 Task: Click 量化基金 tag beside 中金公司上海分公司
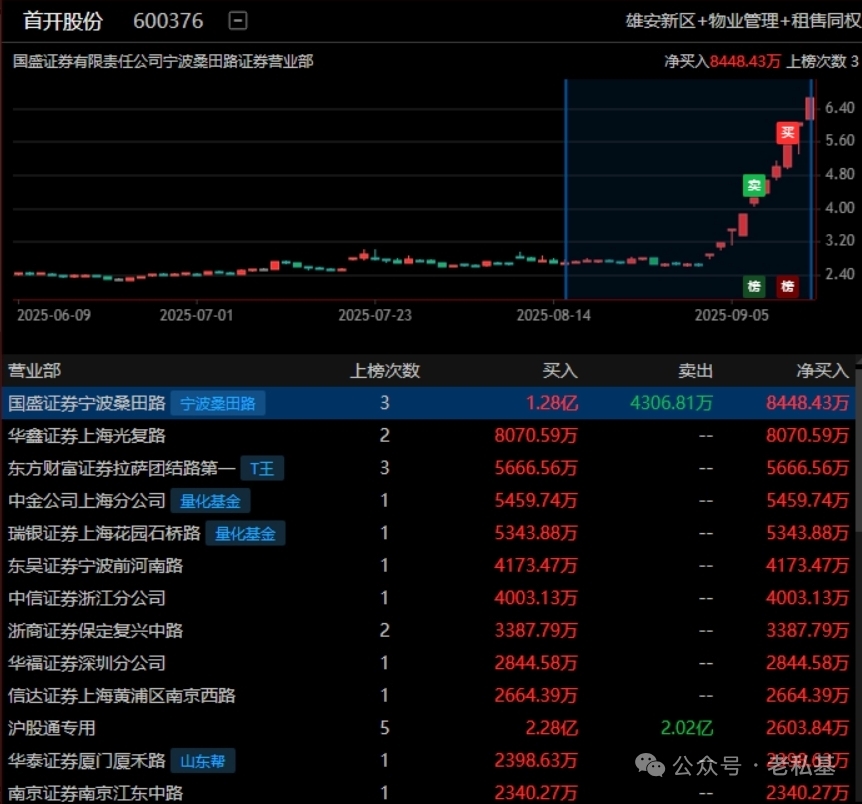click(210, 501)
